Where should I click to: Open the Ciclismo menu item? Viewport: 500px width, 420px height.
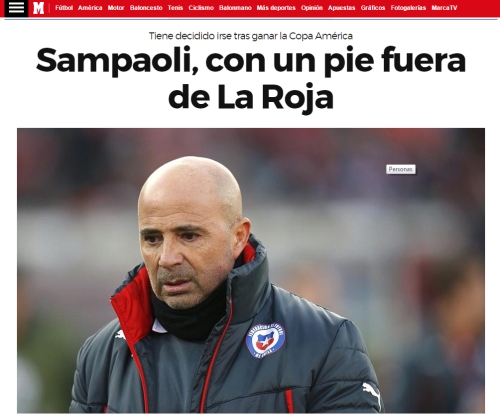tap(201, 8)
